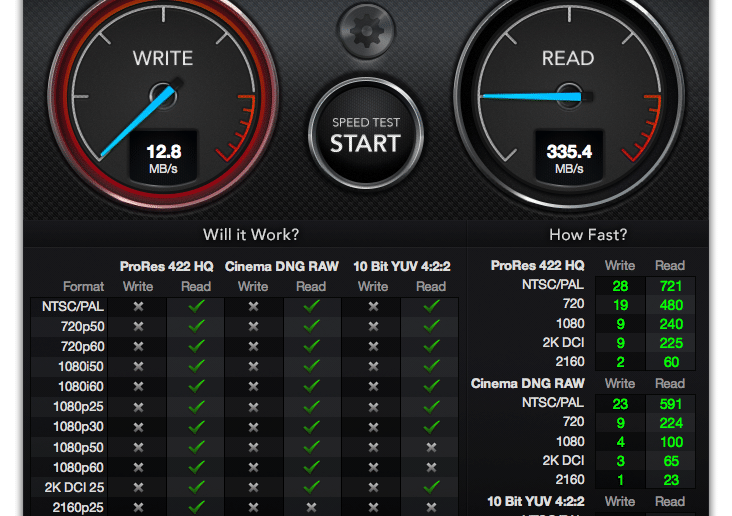
Task: Select the NTSC/PAL format row label
Action: click(x=73, y=306)
